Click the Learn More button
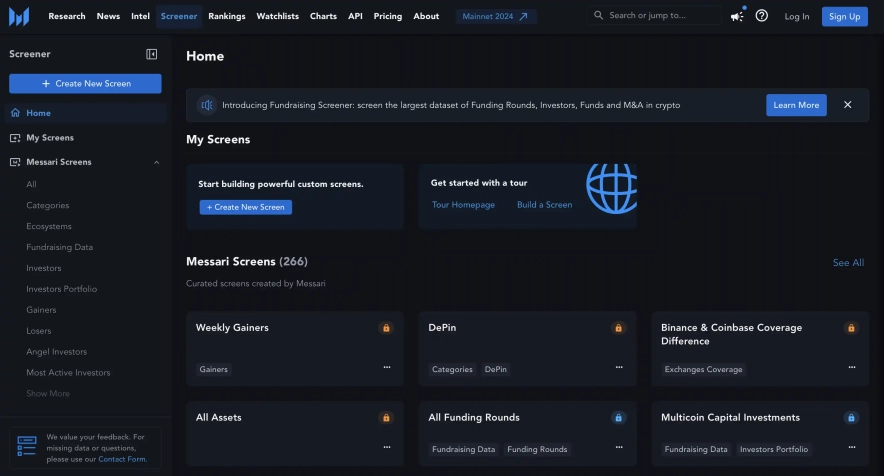The width and height of the screenshot is (884, 476). pyautogui.click(x=796, y=105)
